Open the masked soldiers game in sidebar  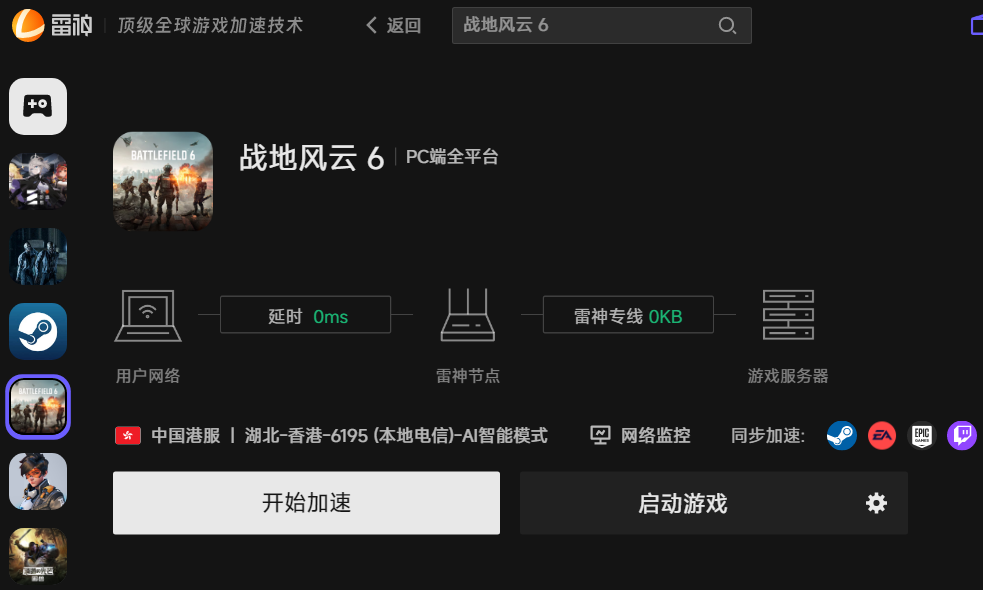(x=38, y=256)
